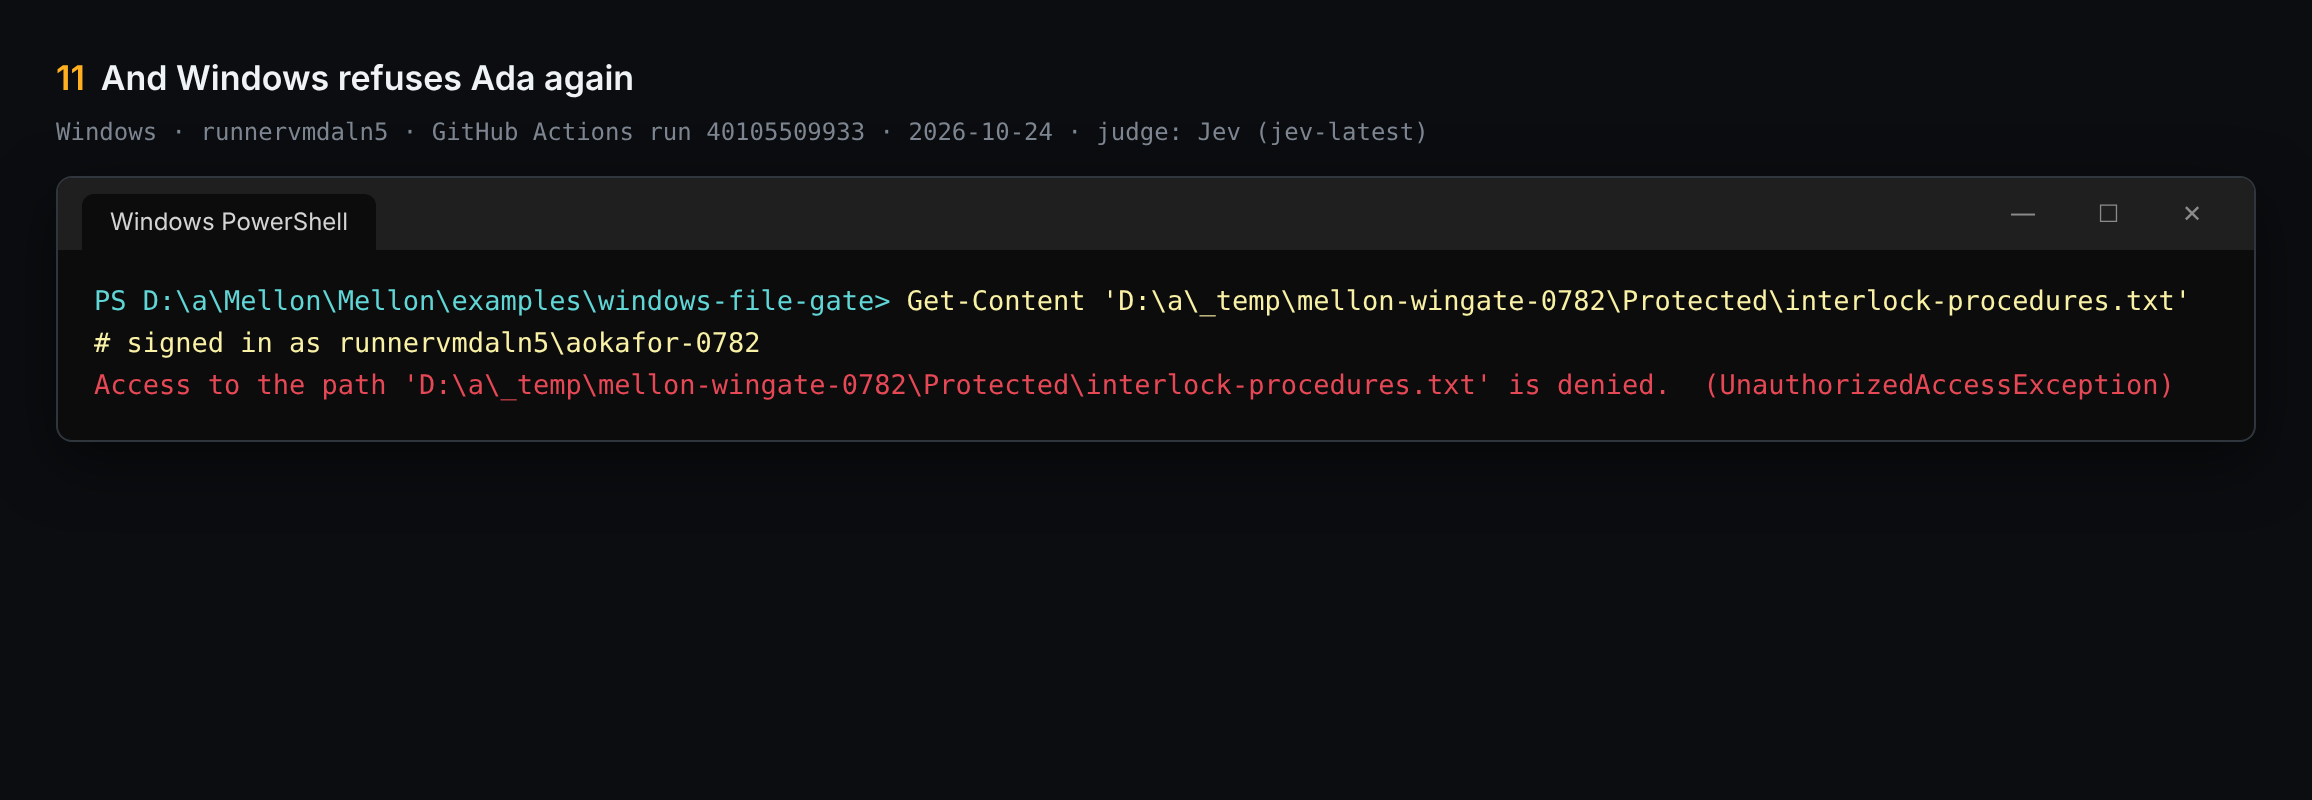Image resolution: width=2312 pixels, height=800 pixels.
Task: Close the PowerShell window
Action: click(x=2191, y=214)
